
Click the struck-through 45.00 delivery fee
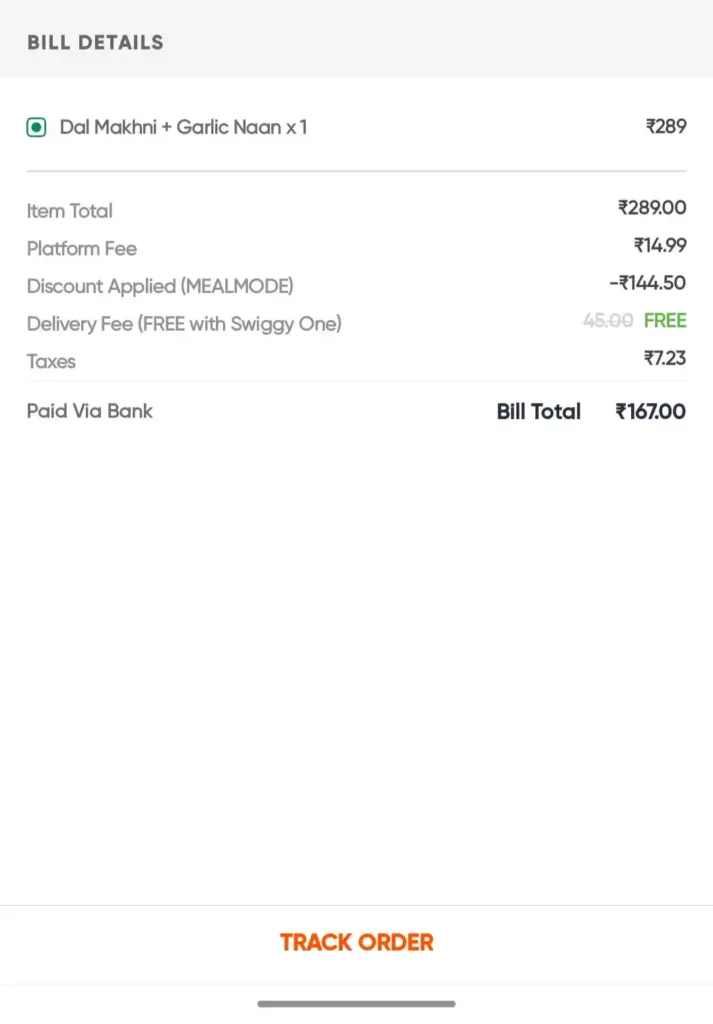[608, 321]
